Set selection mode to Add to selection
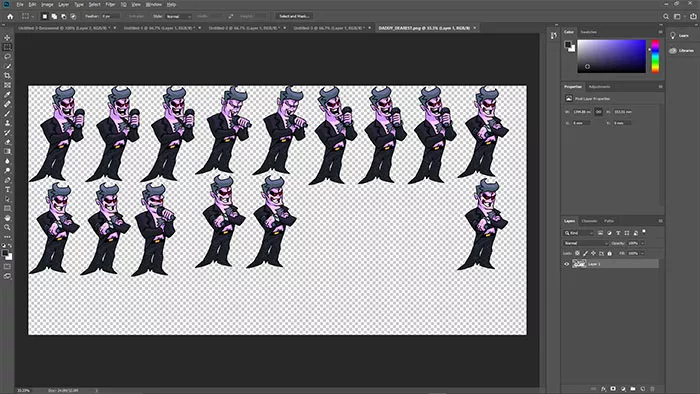Image resolution: width=700 pixels, height=394 pixels. tap(54, 17)
